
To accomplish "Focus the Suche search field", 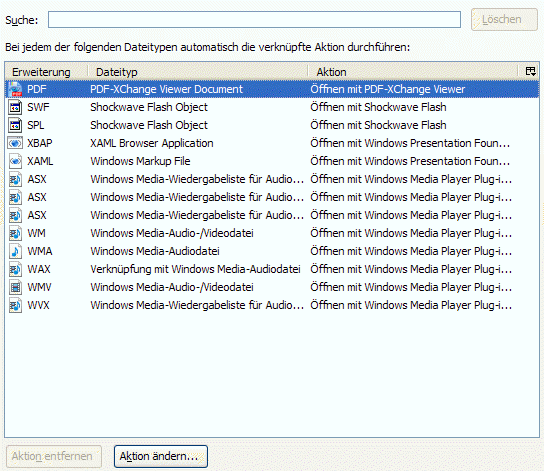I will point(254,19).
